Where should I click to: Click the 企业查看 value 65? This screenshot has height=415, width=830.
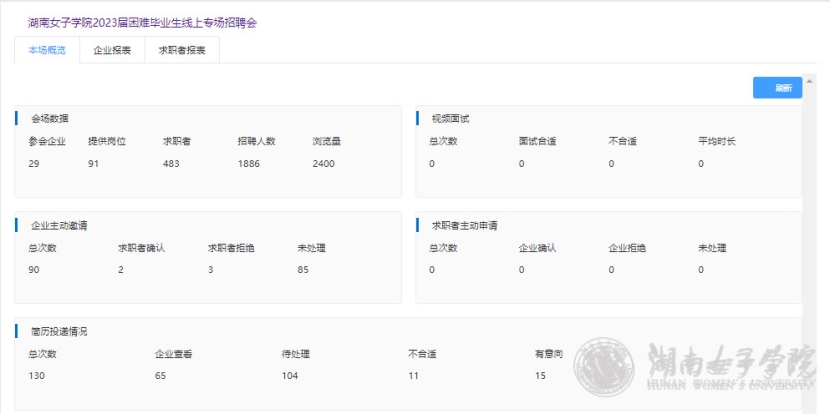161,375
